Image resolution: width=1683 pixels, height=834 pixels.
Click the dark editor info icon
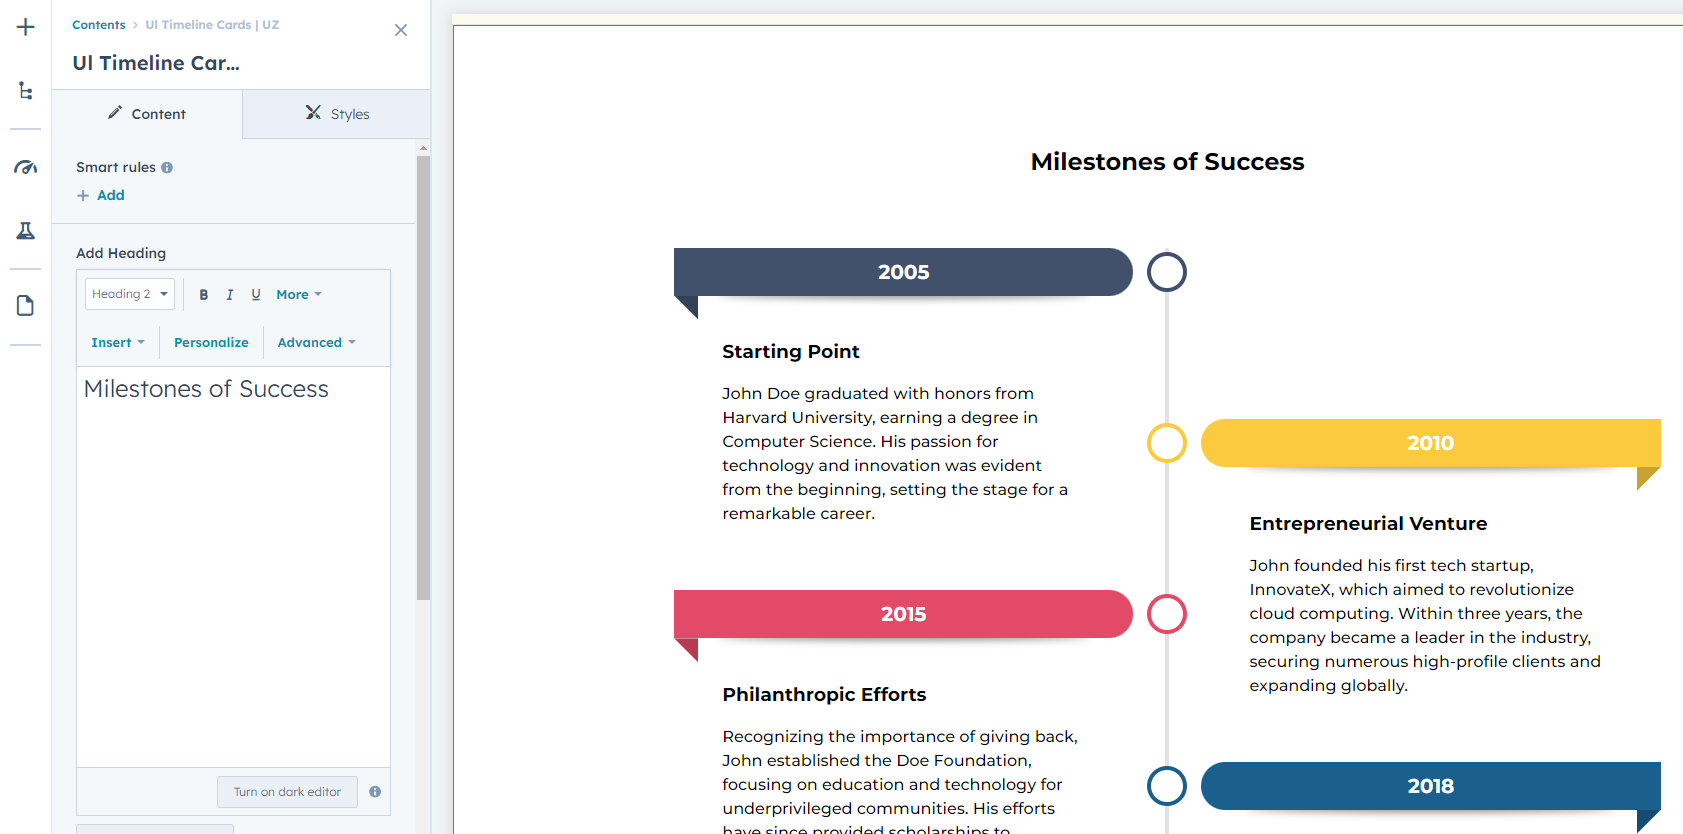pyautogui.click(x=375, y=792)
